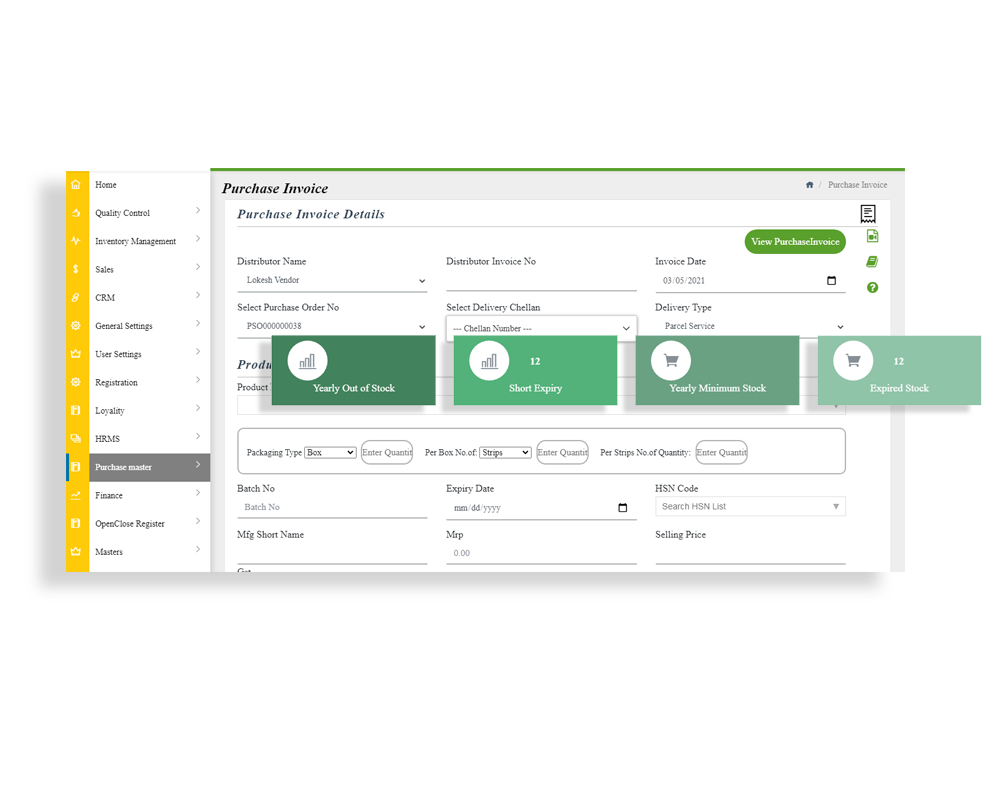Click the home icon in breadcrumb
Screen dimensions: 1000x800
809,185
